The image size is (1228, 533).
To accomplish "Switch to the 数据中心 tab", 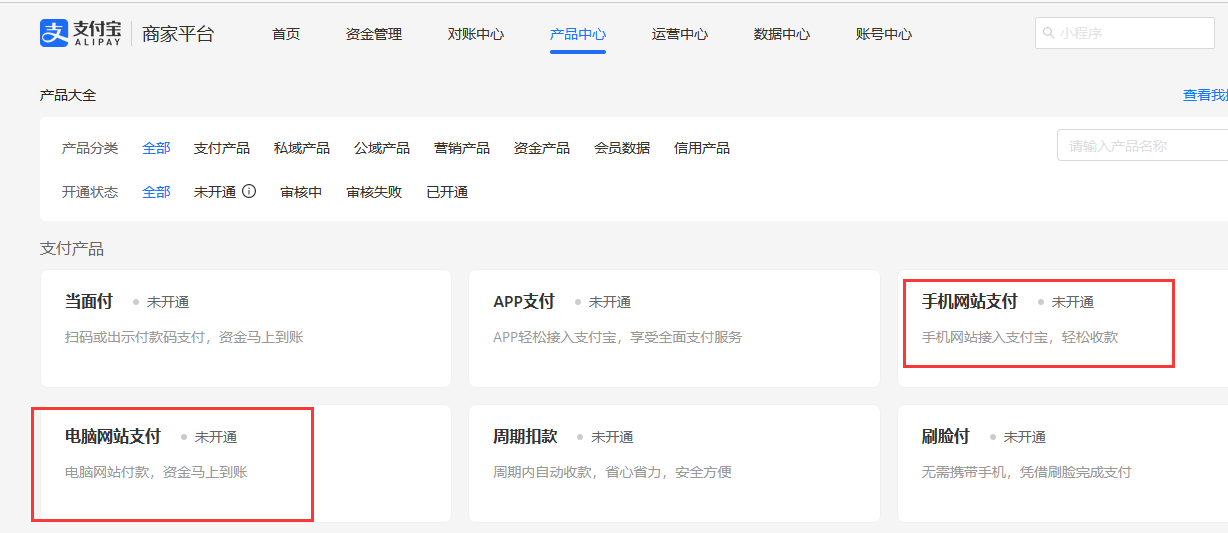I will click(782, 34).
